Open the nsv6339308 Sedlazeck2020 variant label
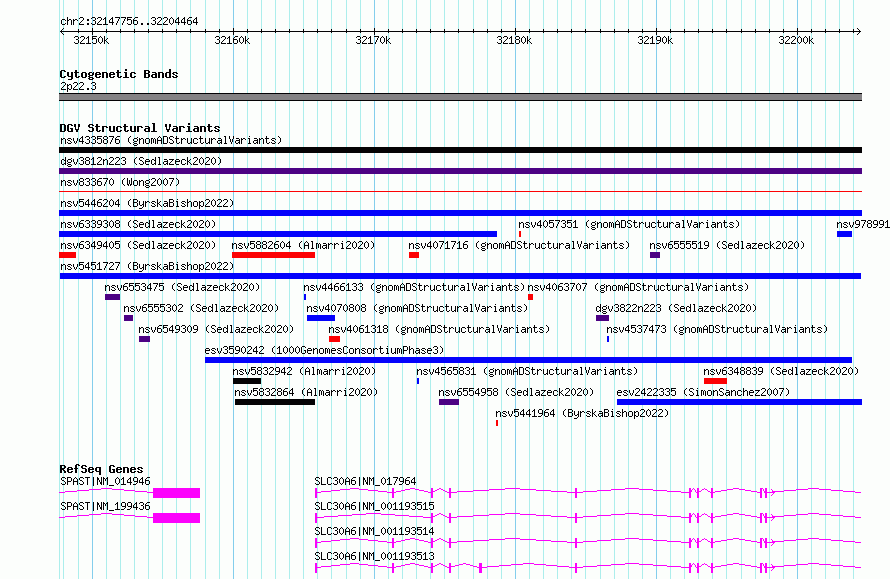 [138, 224]
